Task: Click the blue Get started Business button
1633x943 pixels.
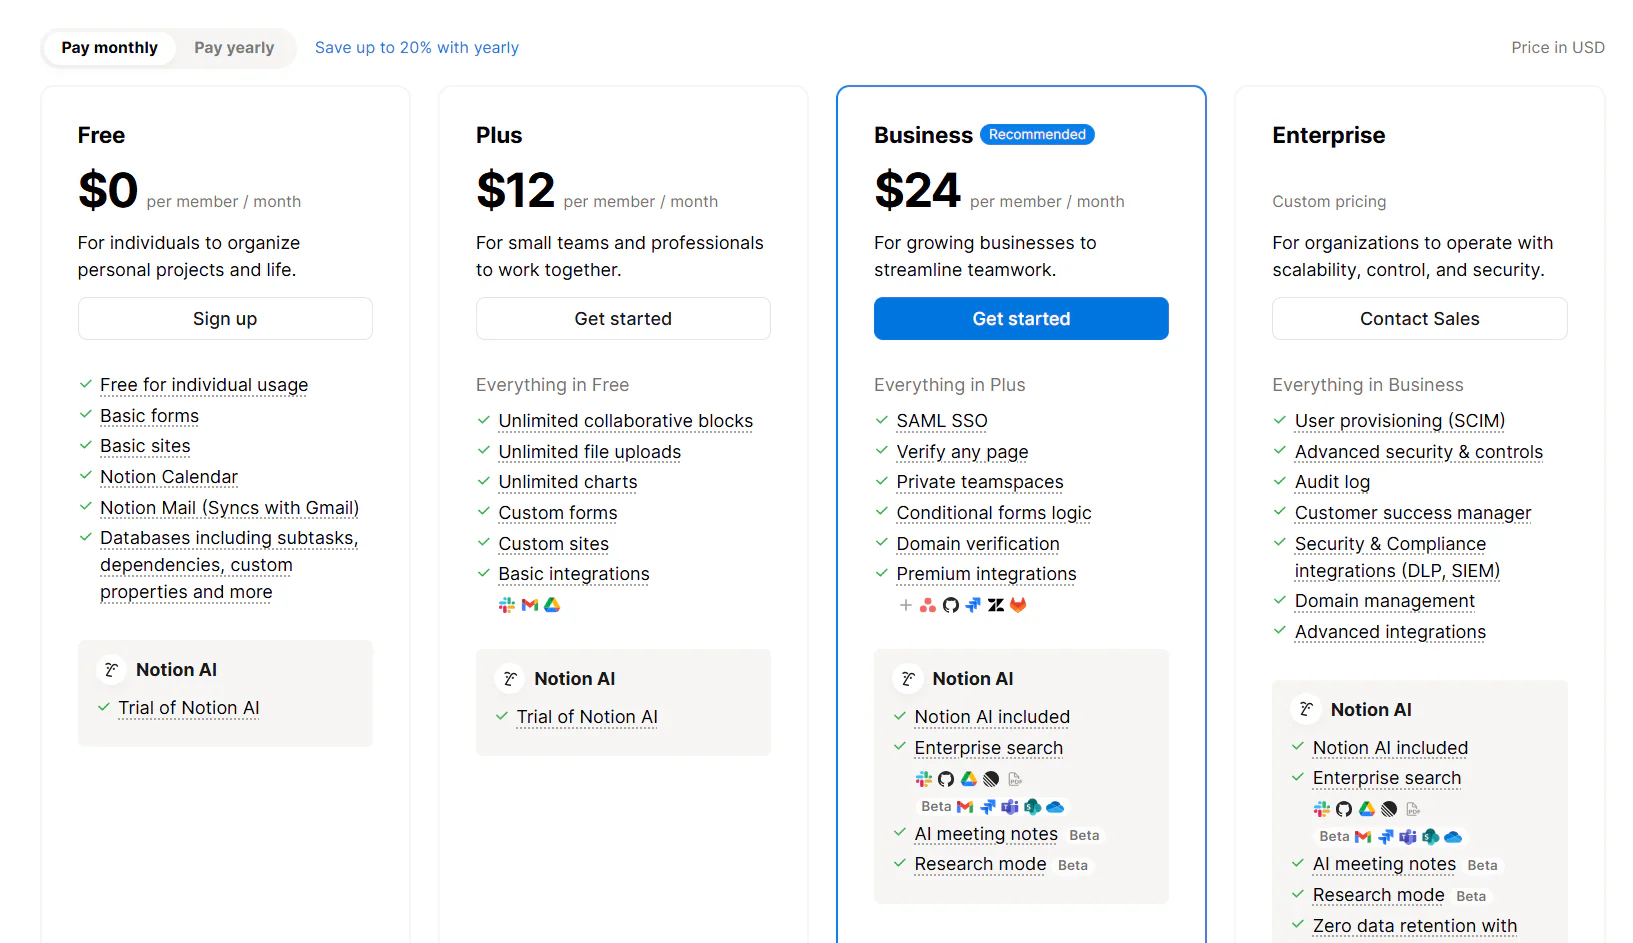Action: pos(1021,319)
